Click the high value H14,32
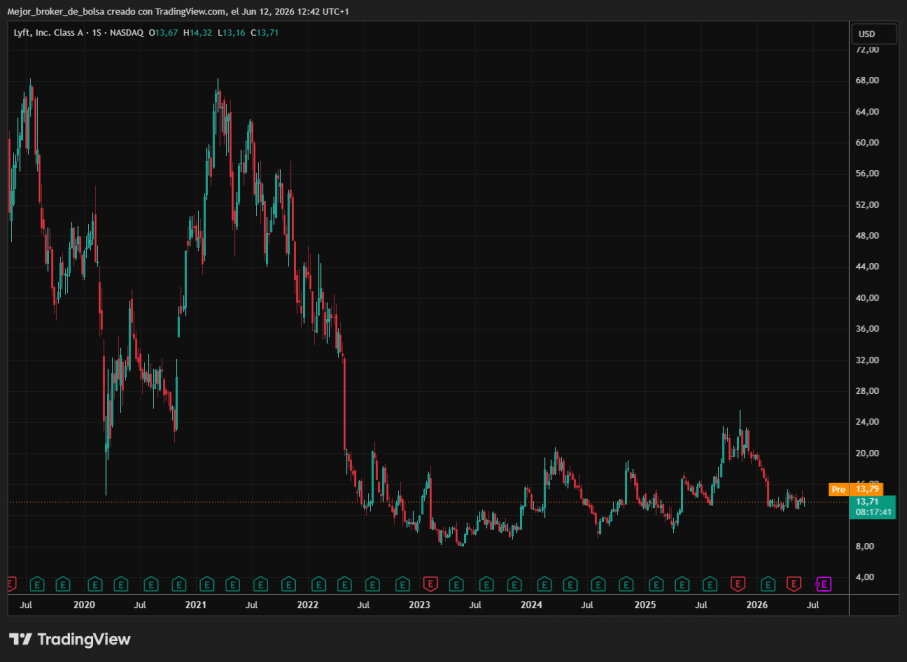 197,33
